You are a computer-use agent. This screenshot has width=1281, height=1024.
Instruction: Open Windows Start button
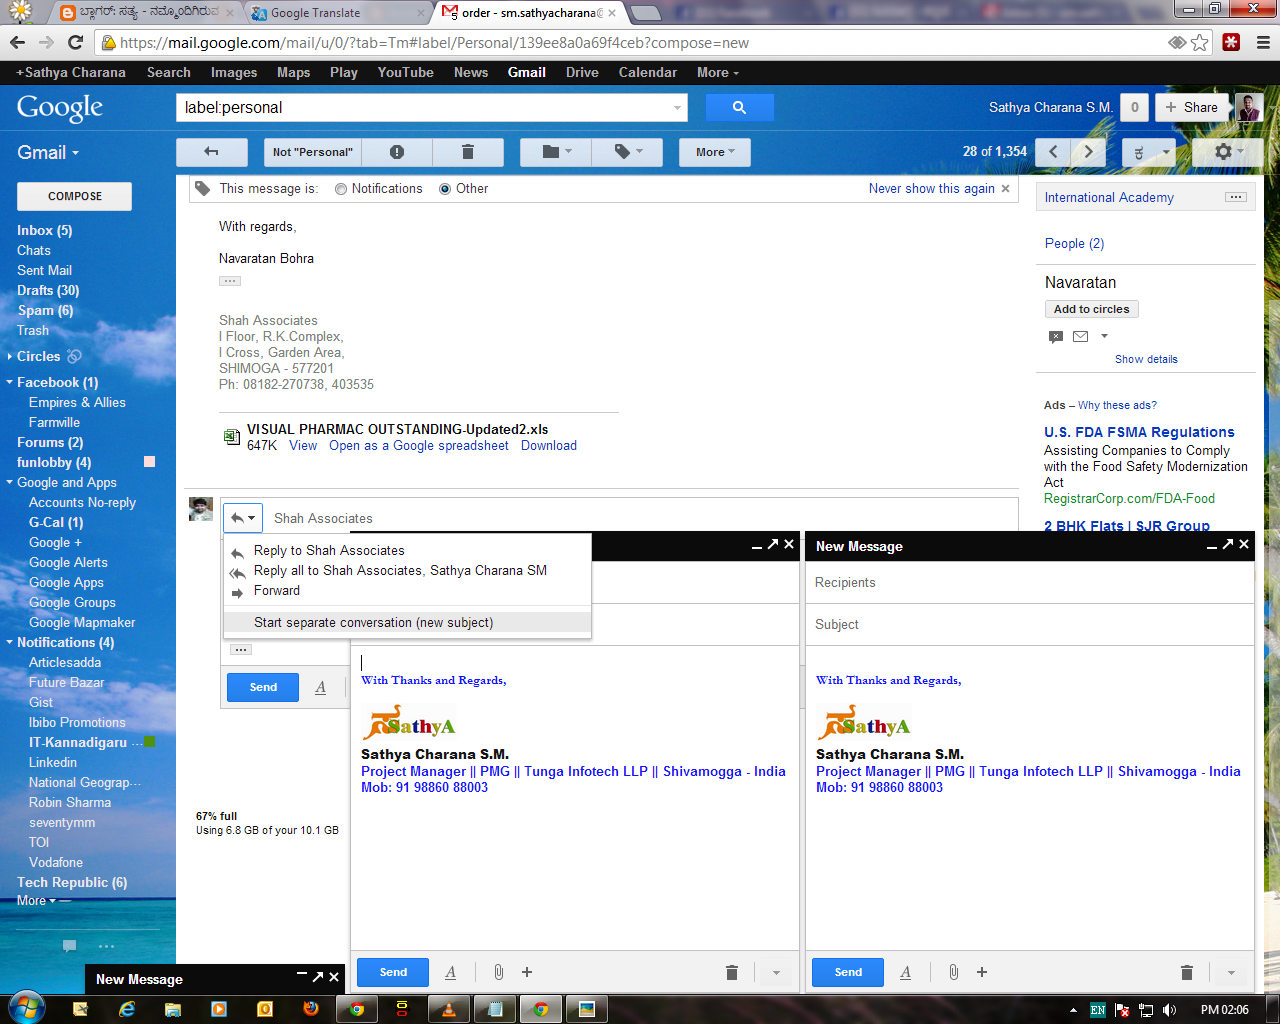(26, 1008)
